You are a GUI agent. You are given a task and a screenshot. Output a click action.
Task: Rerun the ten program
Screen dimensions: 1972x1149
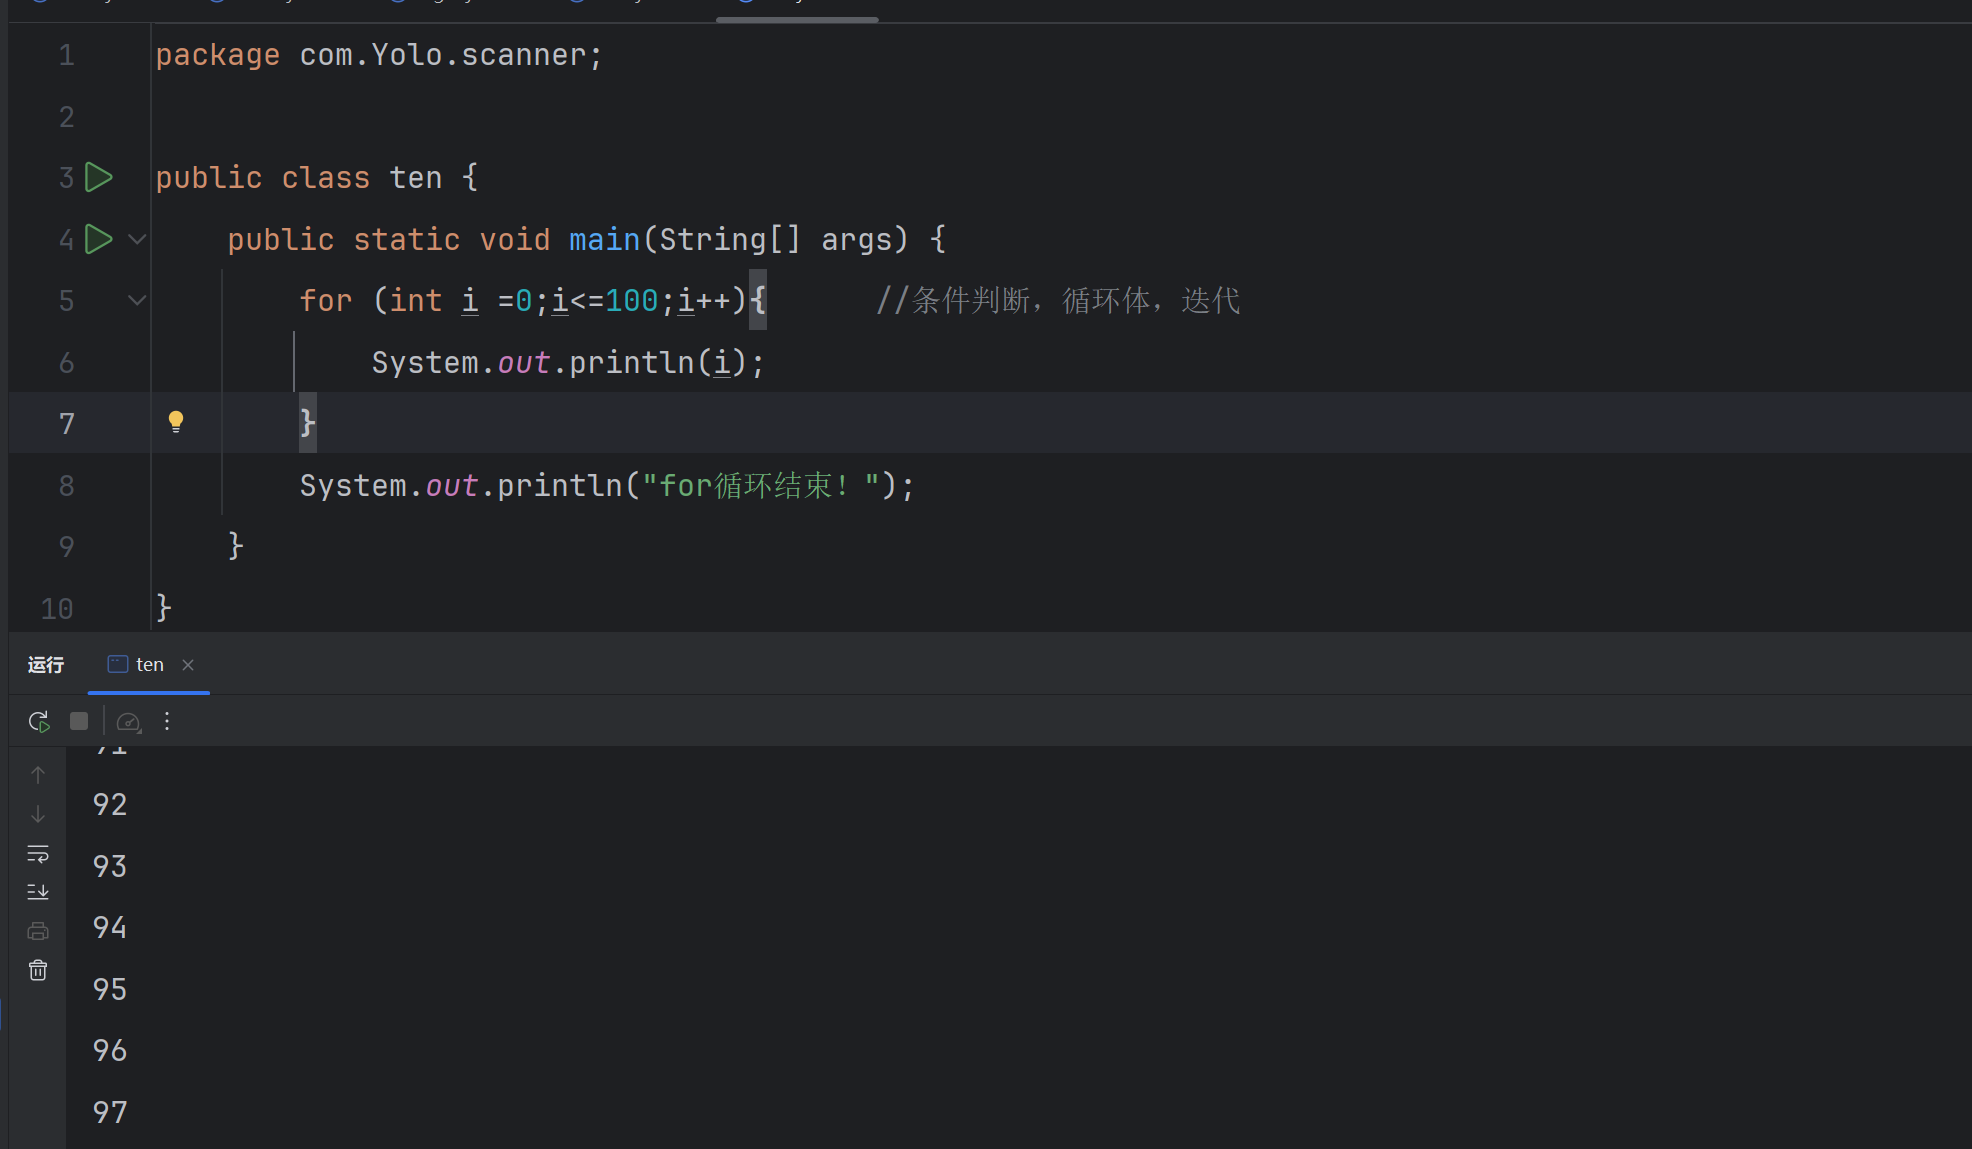pos(39,721)
